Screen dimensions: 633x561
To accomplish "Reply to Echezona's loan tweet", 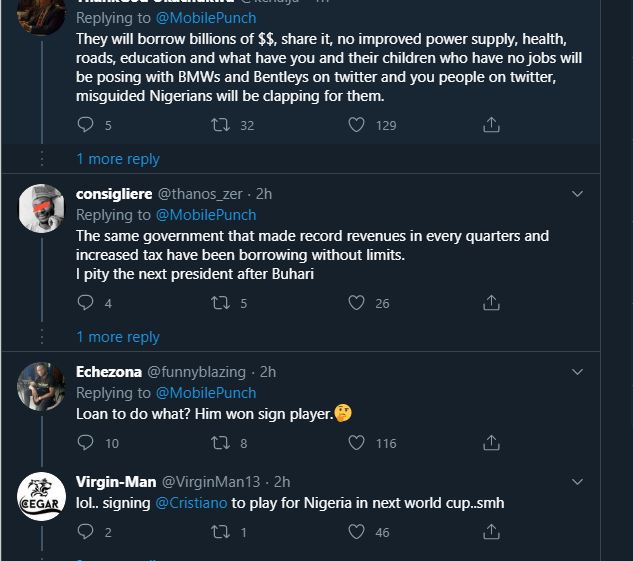I will click(86, 443).
